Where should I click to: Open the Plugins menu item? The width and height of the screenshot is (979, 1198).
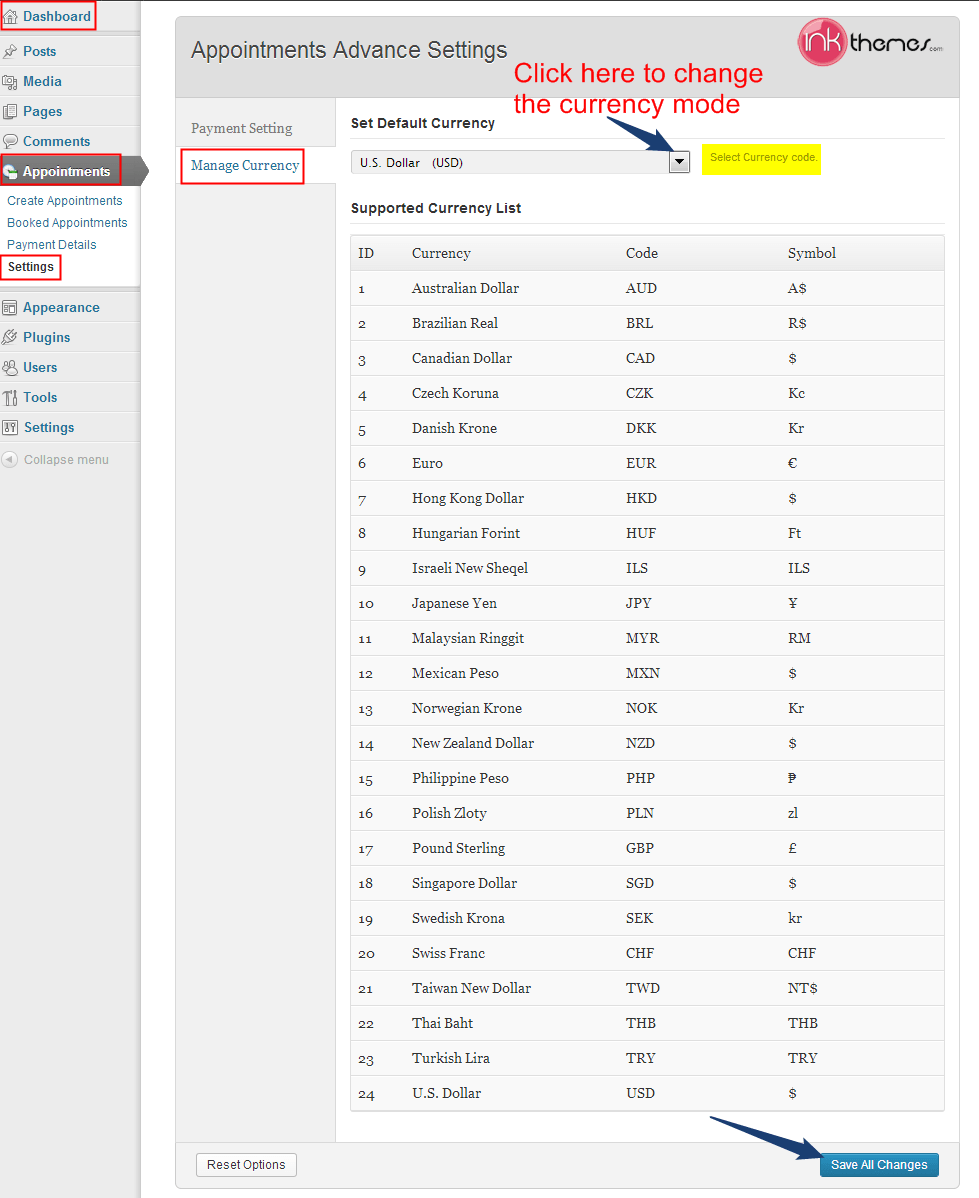click(47, 338)
